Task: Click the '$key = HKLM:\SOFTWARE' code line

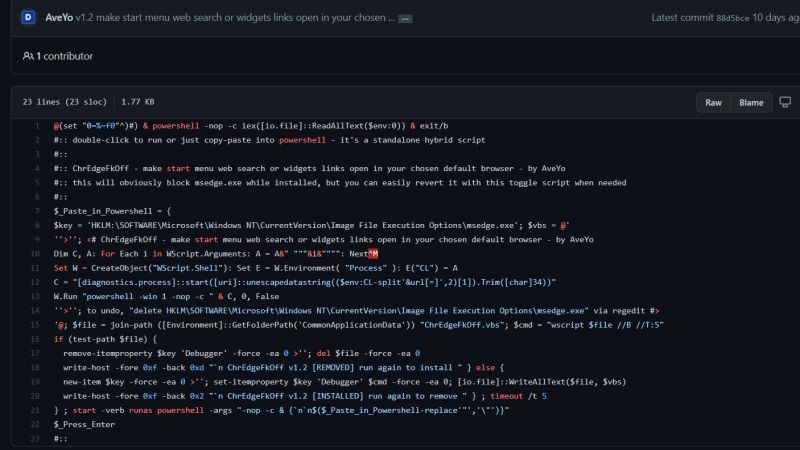Action: click(311, 225)
